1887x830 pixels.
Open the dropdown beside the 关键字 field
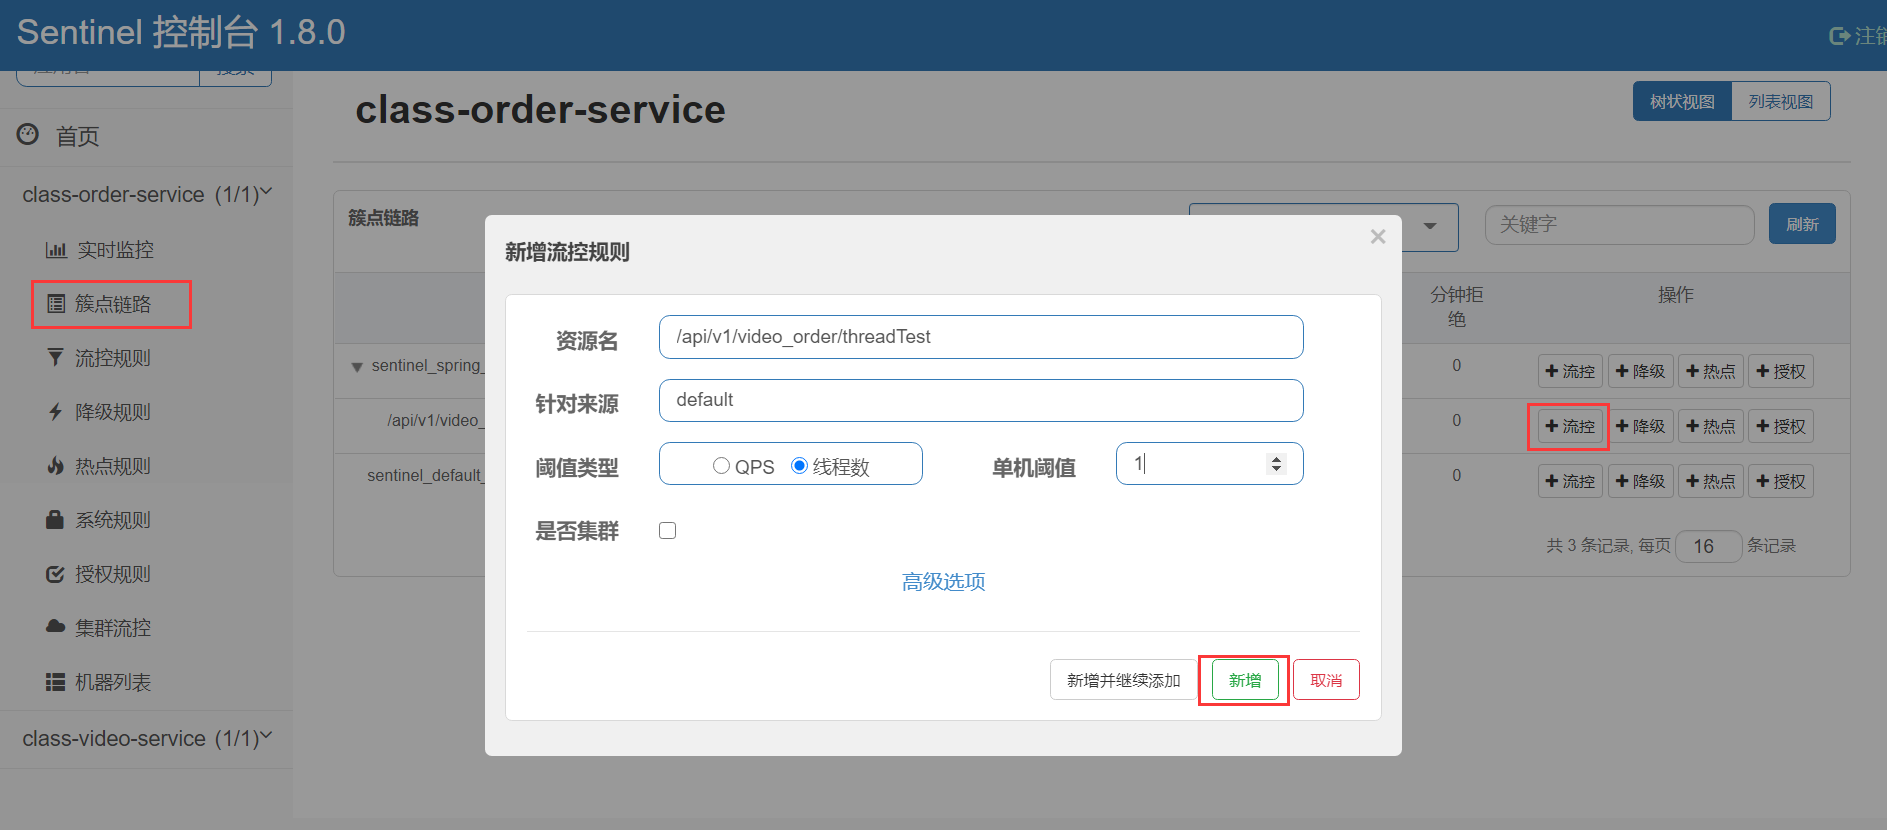coord(1430,226)
